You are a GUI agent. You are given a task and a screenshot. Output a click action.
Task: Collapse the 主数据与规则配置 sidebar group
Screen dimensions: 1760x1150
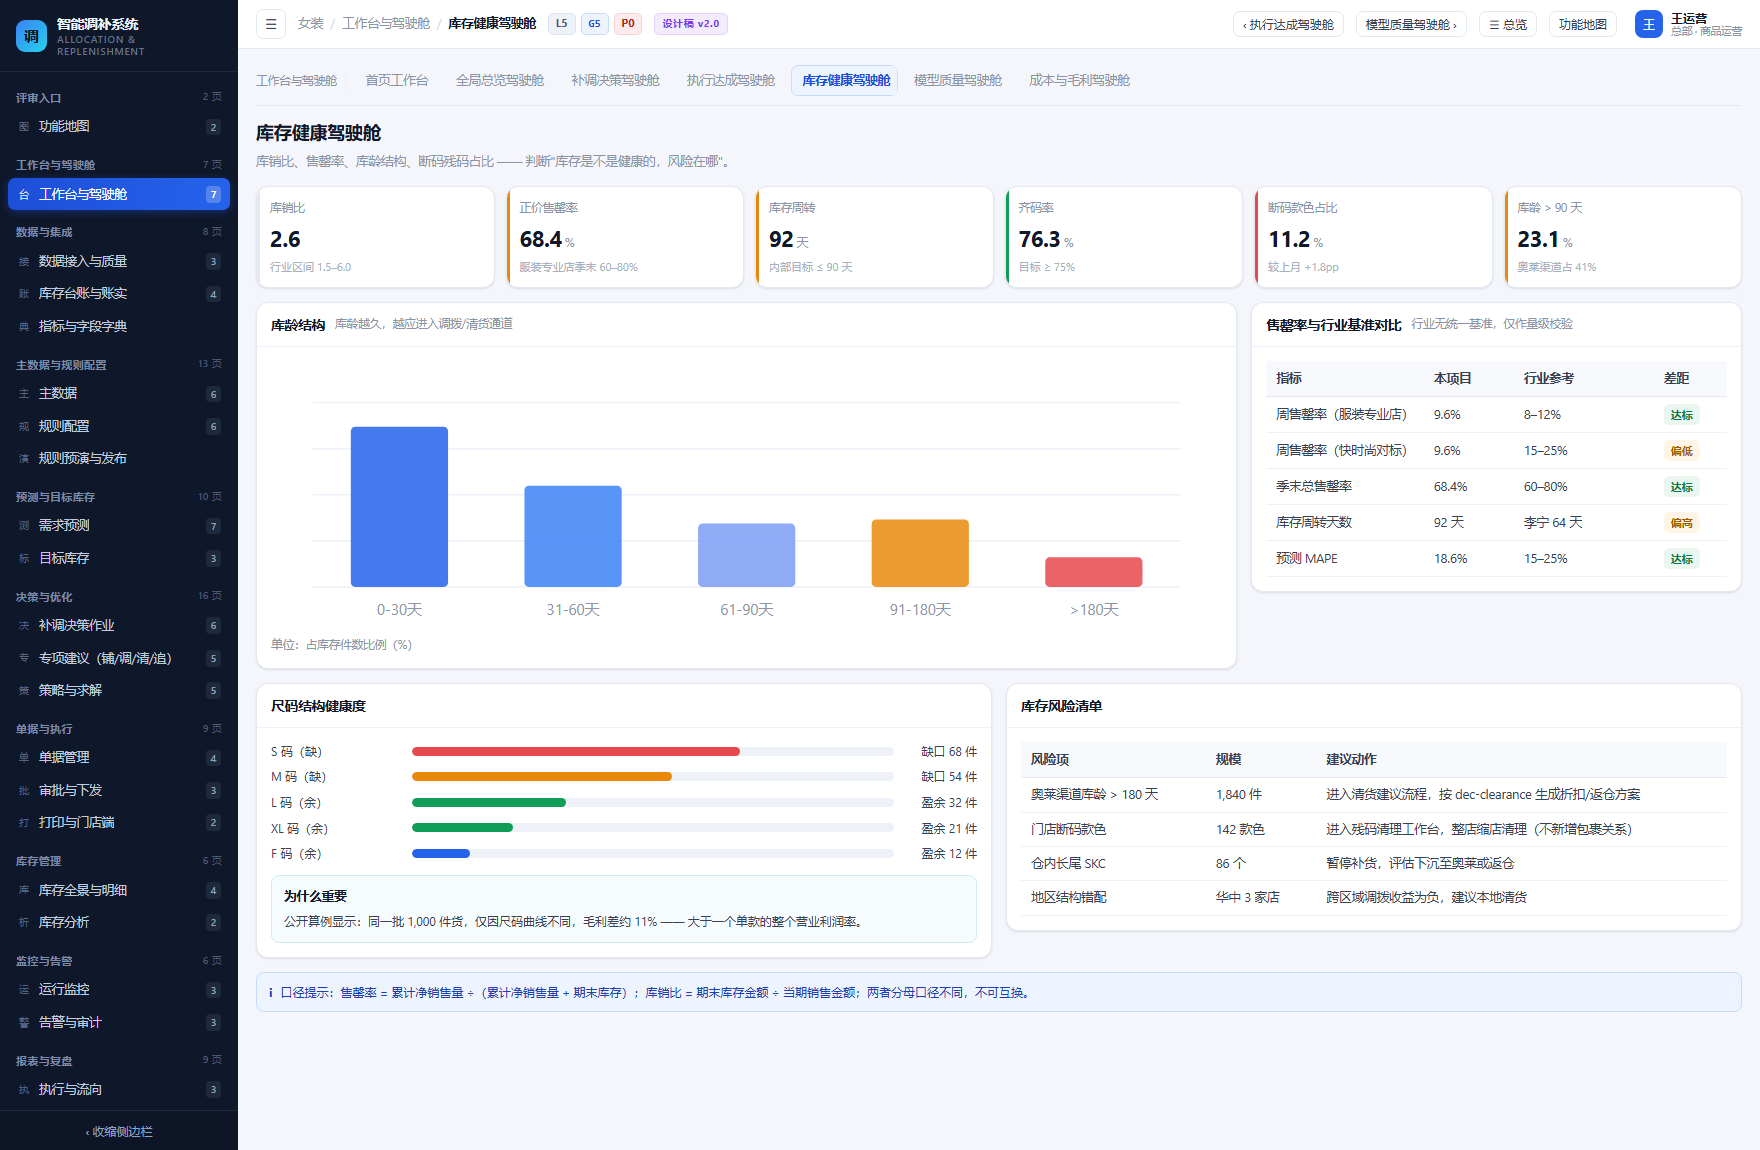click(x=119, y=365)
